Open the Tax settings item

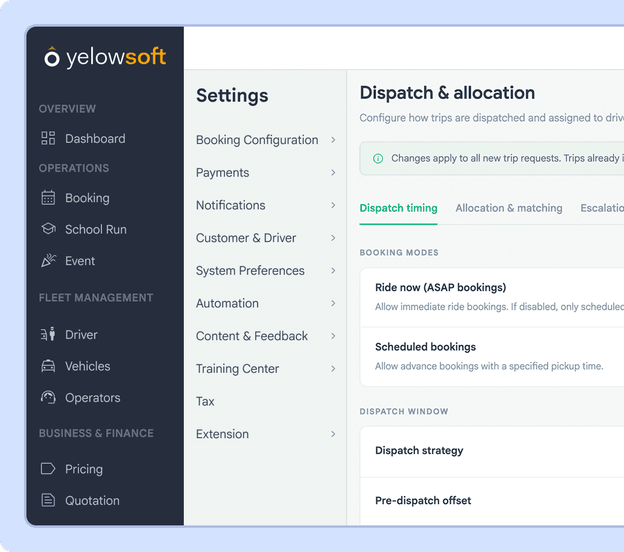tap(205, 401)
